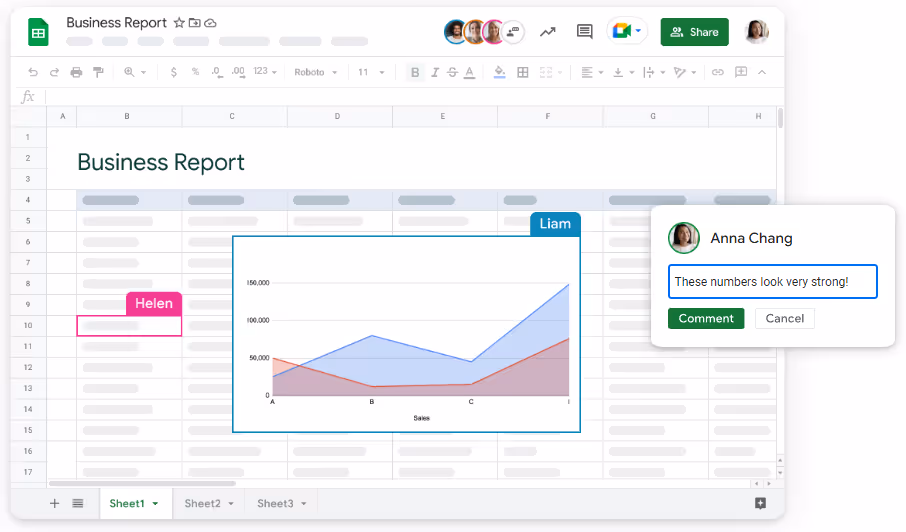Move document using the folder icon
The width and height of the screenshot is (906, 532).
tap(195, 23)
